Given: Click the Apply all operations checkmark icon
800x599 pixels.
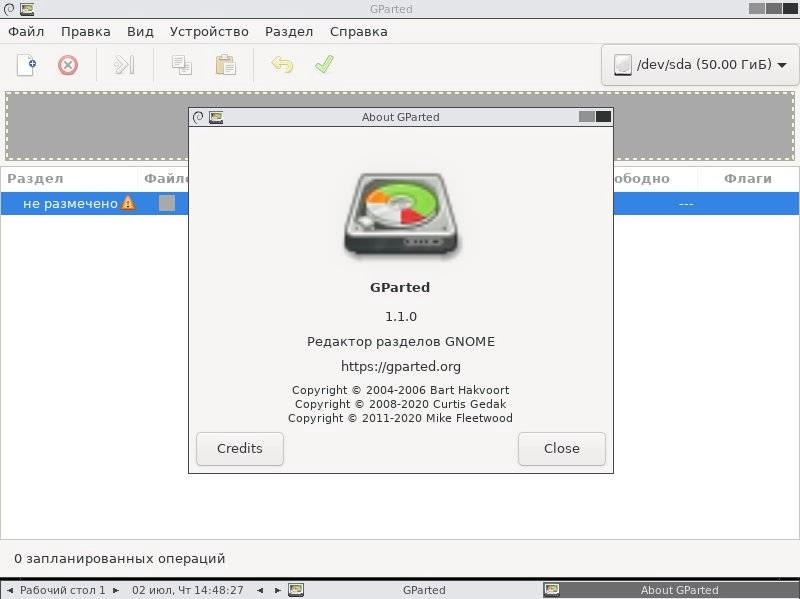Looking at the screenshot, I should [x=324, y=64].
